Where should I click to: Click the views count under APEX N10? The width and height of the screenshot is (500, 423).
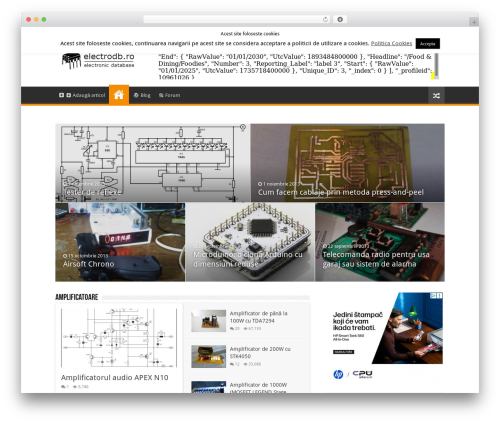(x=81, y=387)
